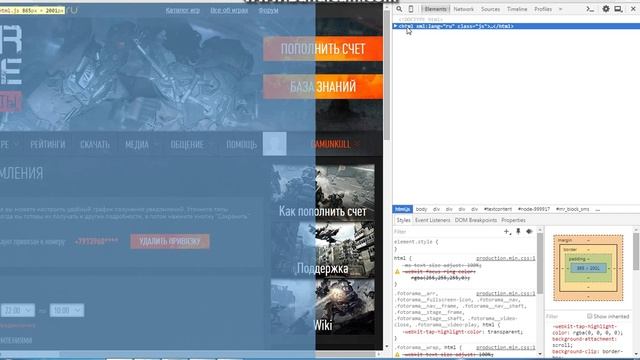
Task: Activate the DevTools inspect element magnifier
Action: tap(399, 9)
